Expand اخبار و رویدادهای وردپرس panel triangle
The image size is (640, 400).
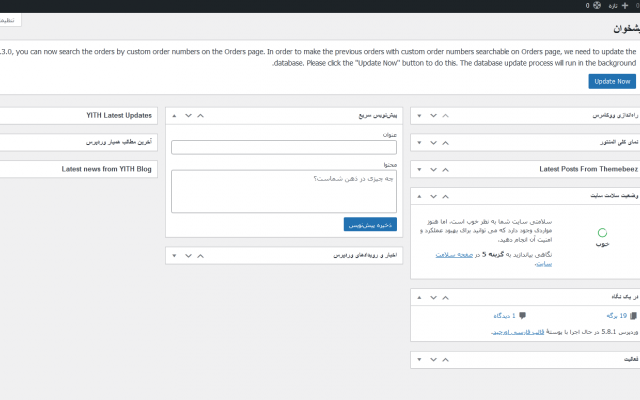click(174, 256)
